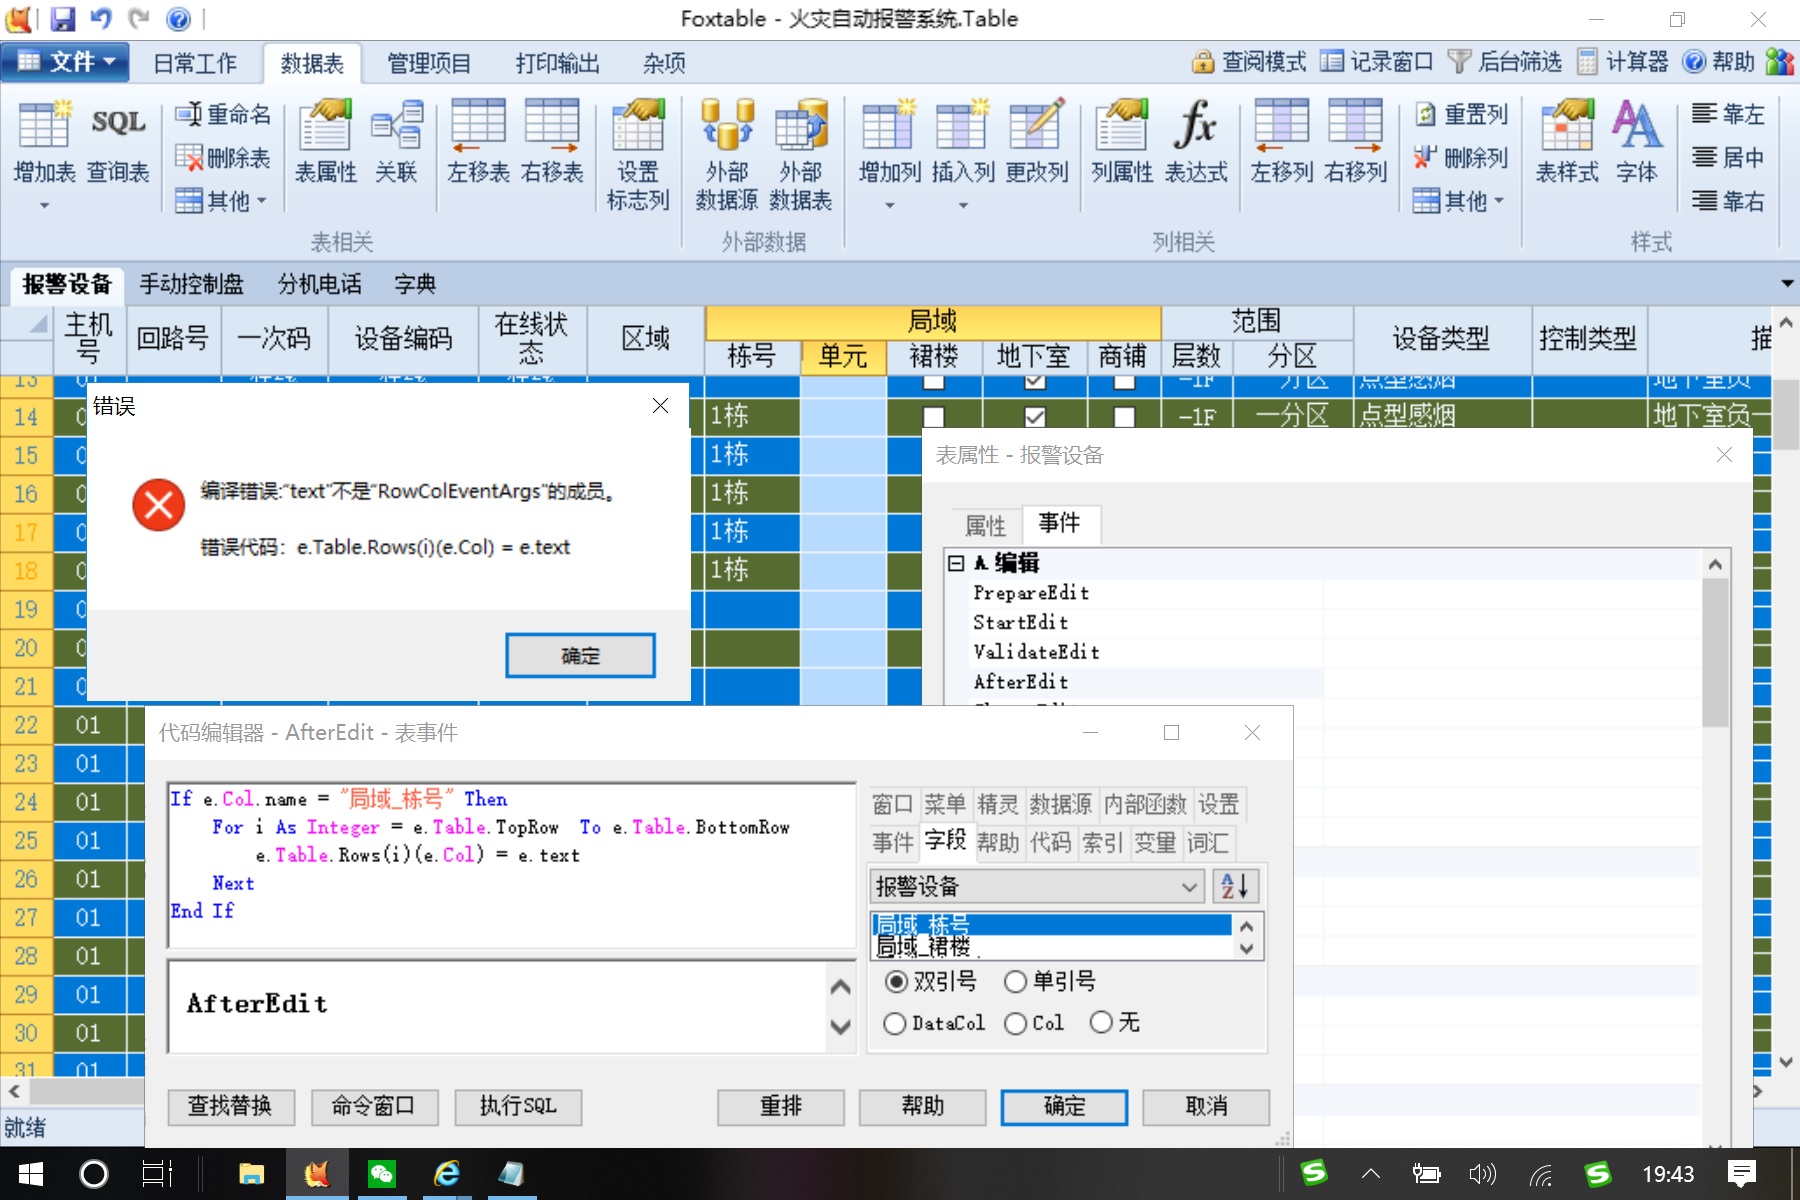Click 重排 button in code editor
The height and width of the screenshot is (1200, 1800).
(x=781, y=1106)
